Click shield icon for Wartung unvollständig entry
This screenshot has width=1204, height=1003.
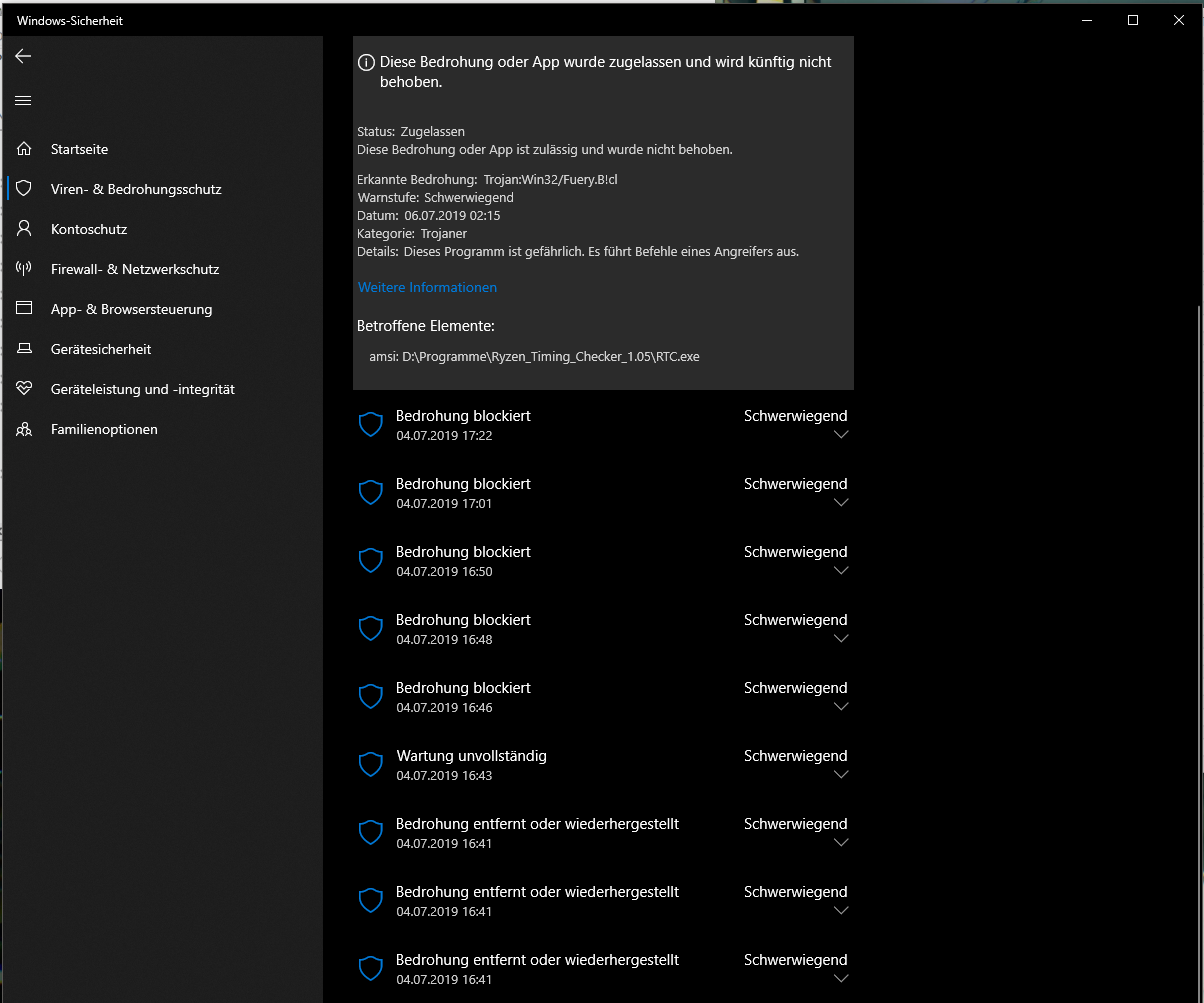tap(371, 765)
